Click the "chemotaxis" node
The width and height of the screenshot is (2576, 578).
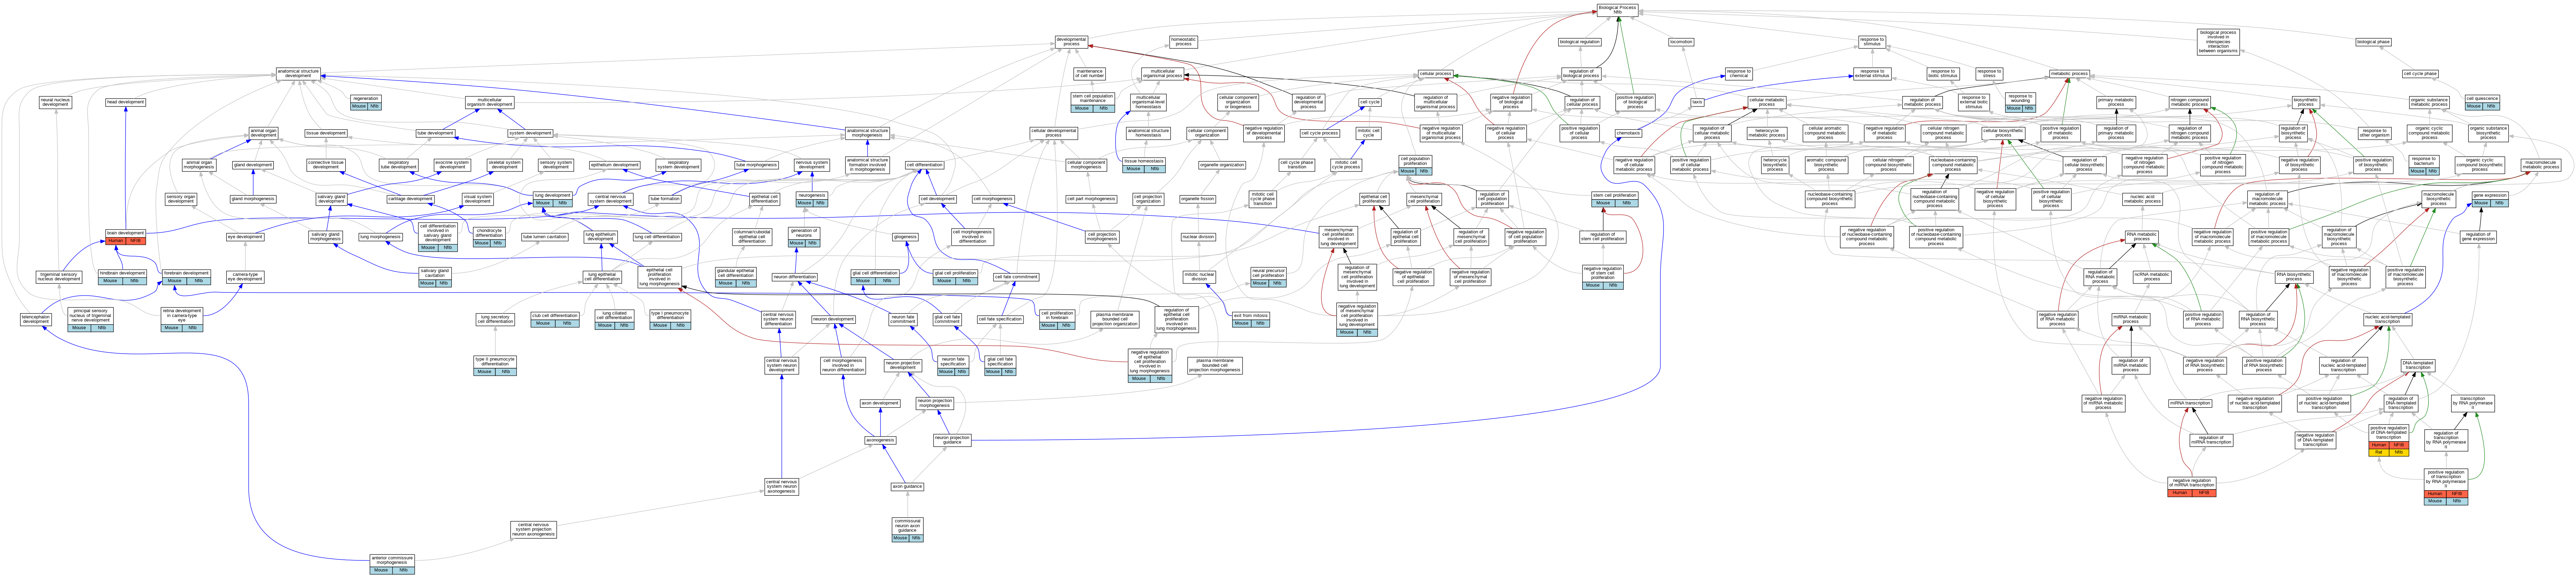pos(1628,133)
